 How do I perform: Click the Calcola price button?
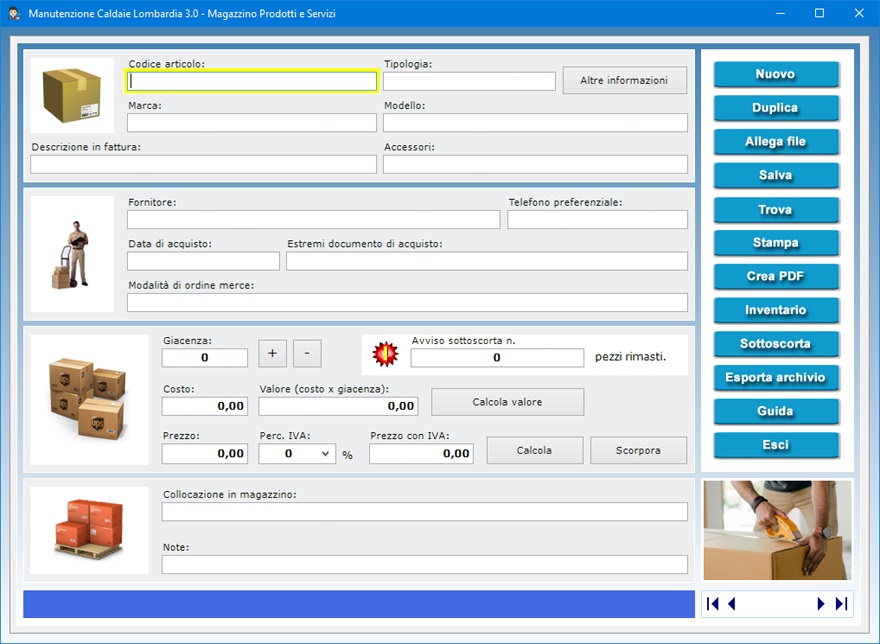pyautogui.click(x=534, y=450)
